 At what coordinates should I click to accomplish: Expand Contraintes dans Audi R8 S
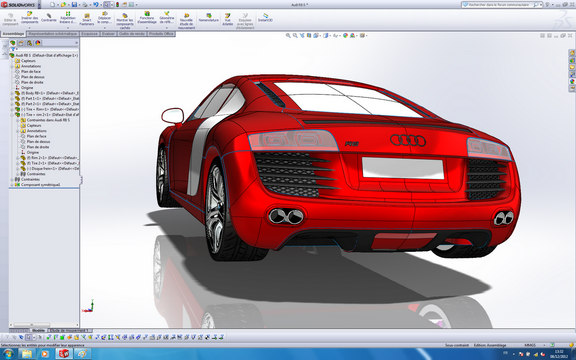[x=18, y=120]
